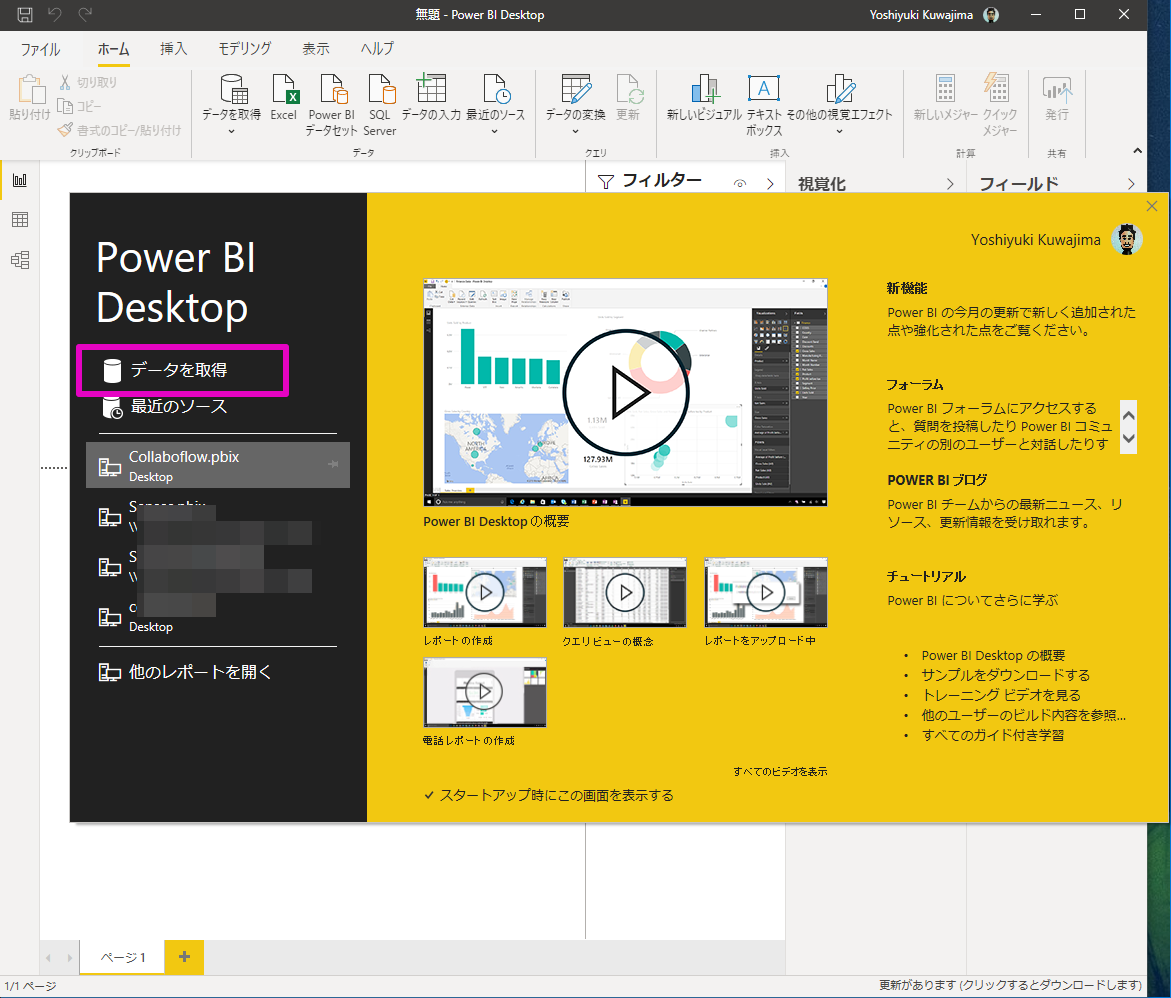Image resolution: width=1171 pixels, height=998 pixels.
Task: Play the レポートの作成 video thumbnail
Action: pyautogui.click(x=485, y=592)
